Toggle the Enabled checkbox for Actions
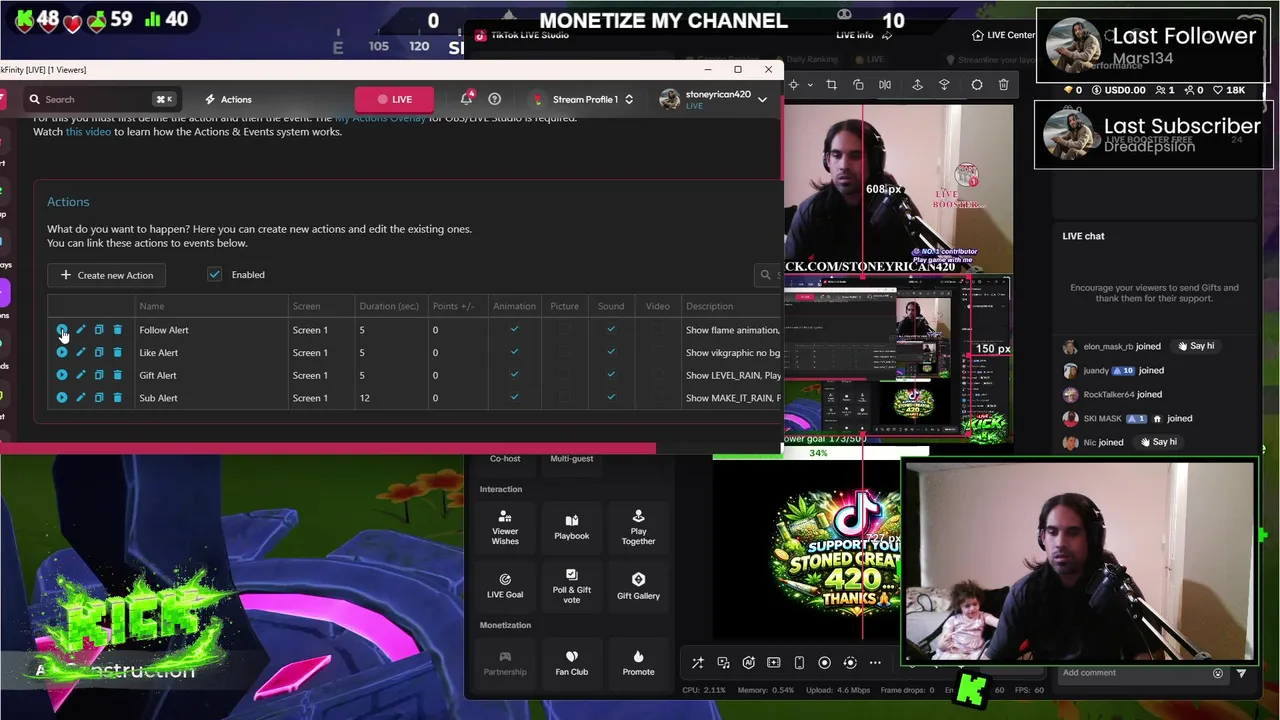The image size is (1280, 720). [214, 274]
